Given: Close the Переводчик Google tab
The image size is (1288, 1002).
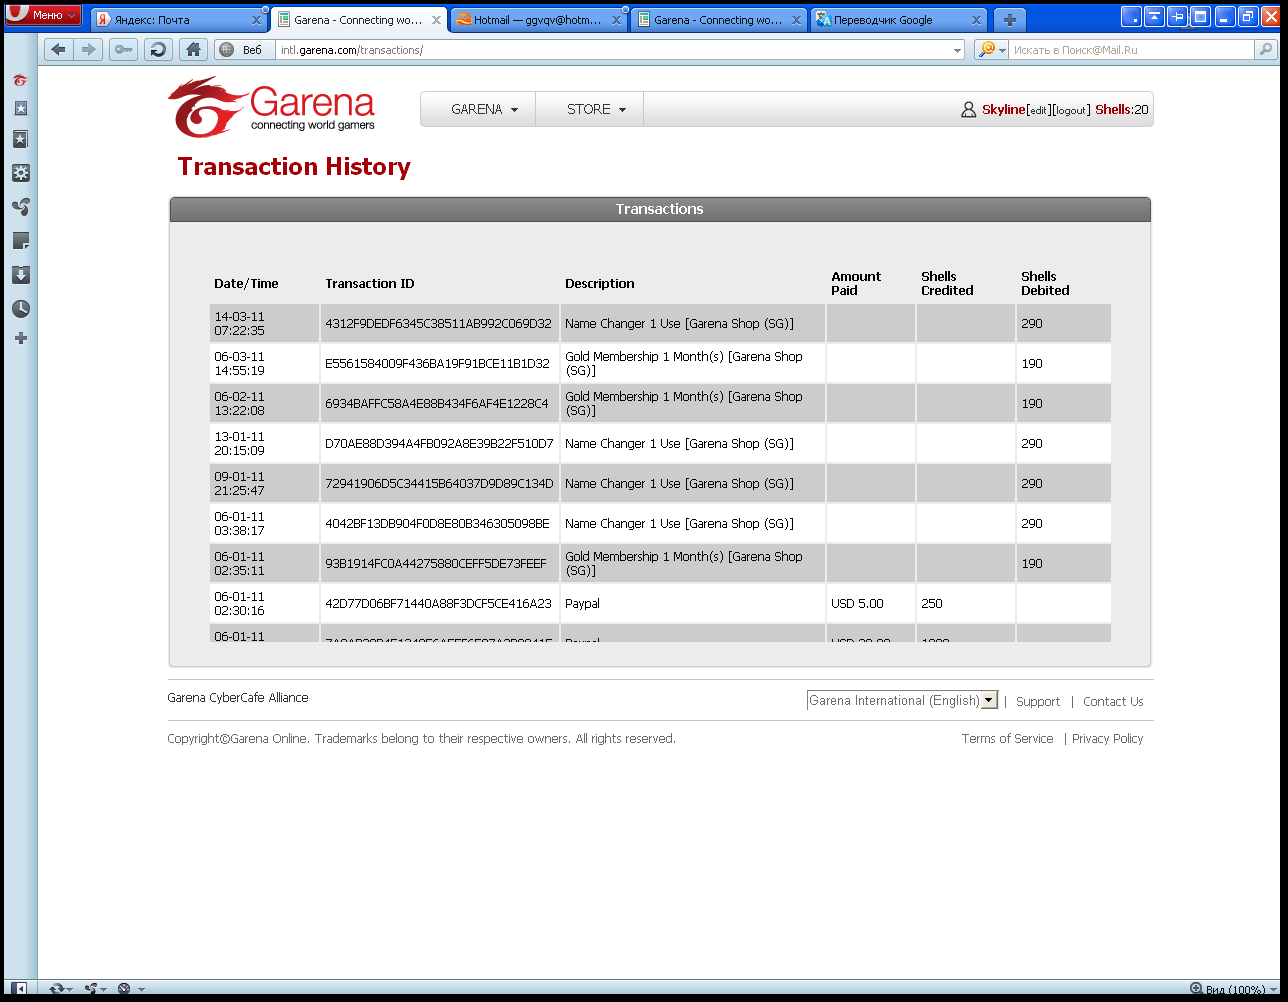Looking at the screenshot, I should [x=976, y=20].
